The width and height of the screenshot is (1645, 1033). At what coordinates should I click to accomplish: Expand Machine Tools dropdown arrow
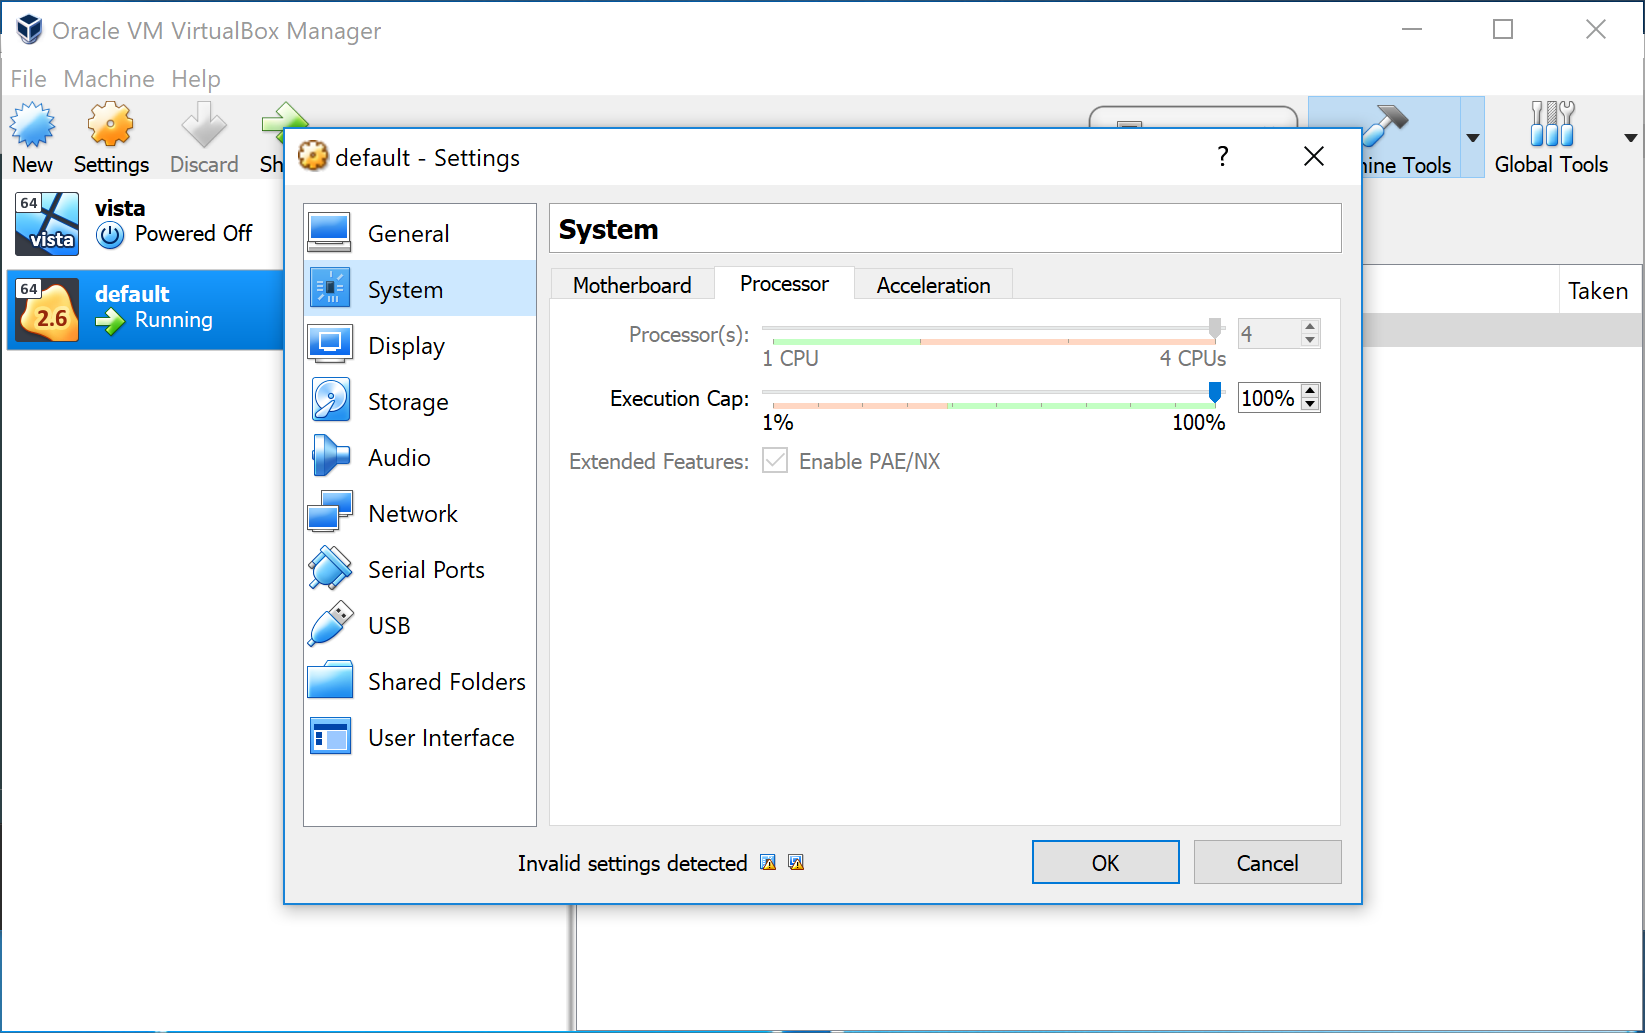1472,138
